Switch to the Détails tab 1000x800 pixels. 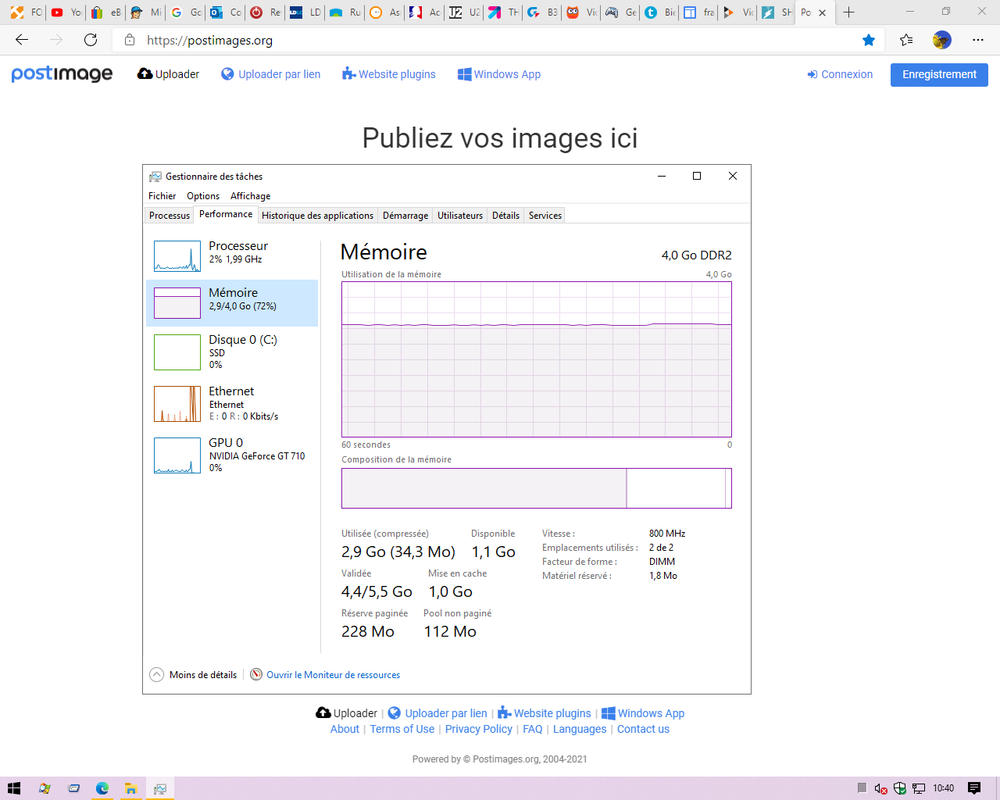click(505, 216)
